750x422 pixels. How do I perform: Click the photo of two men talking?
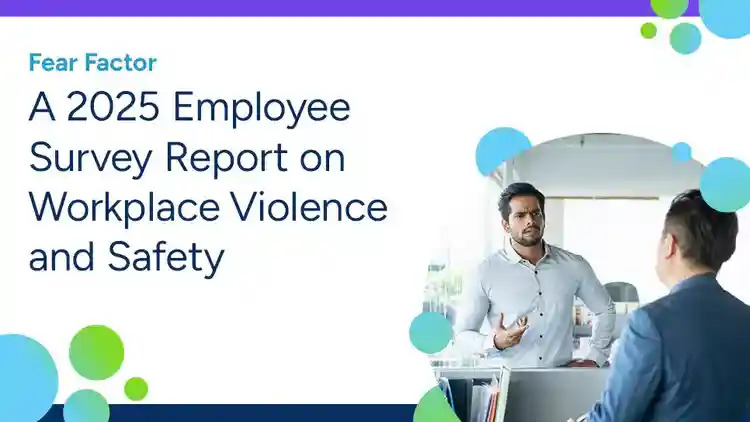click(586, 278)
